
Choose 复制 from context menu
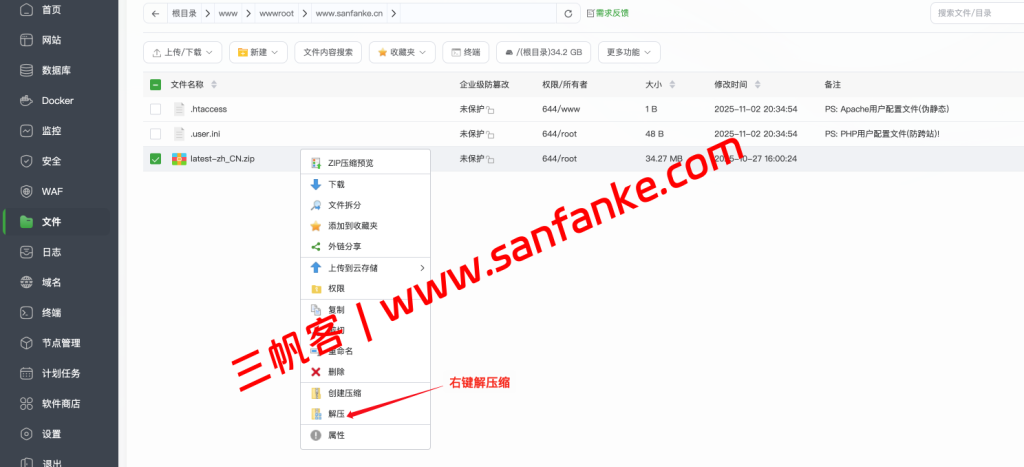click(365, 310)
